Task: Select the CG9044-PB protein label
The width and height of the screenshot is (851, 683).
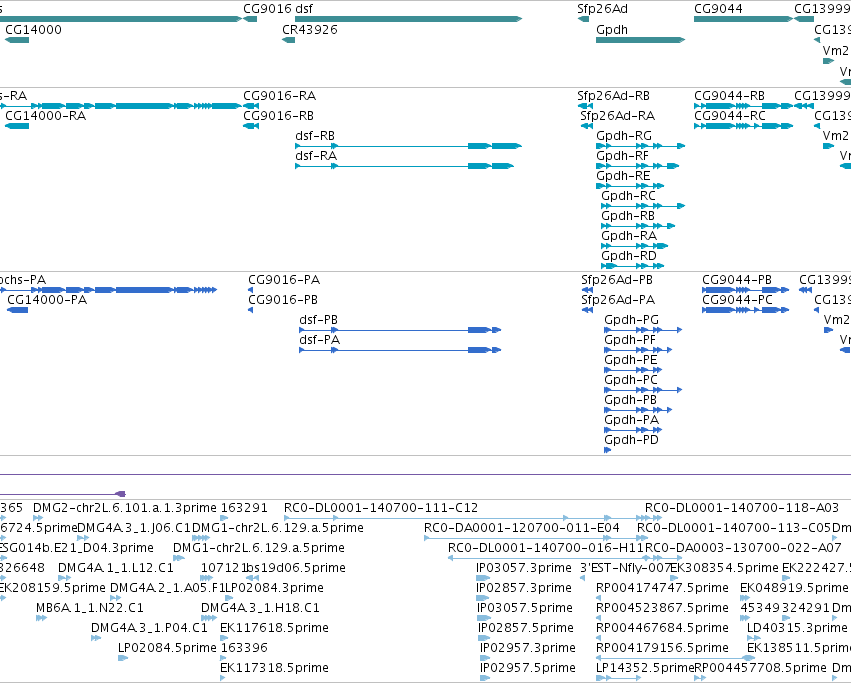Action: coord(737,280)
